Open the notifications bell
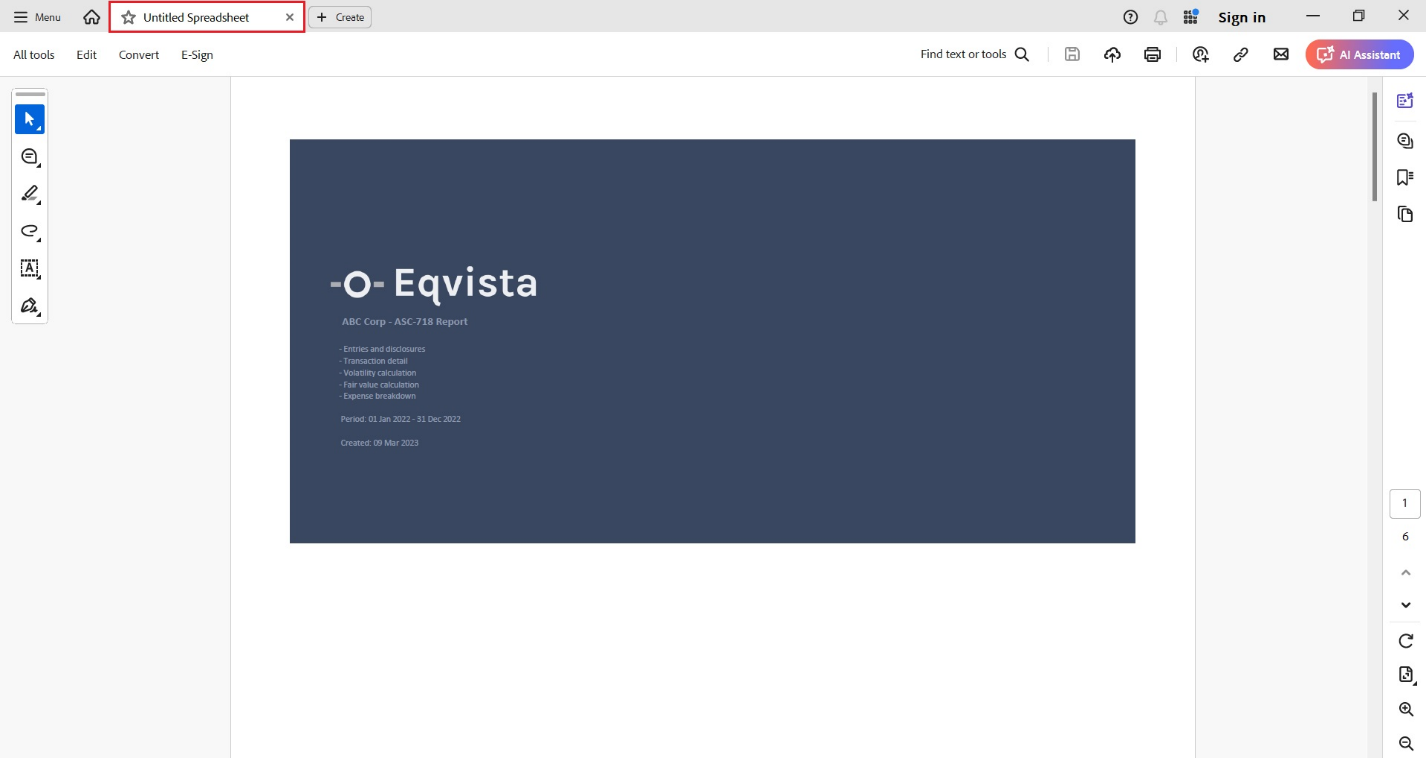 (1161, 17)
